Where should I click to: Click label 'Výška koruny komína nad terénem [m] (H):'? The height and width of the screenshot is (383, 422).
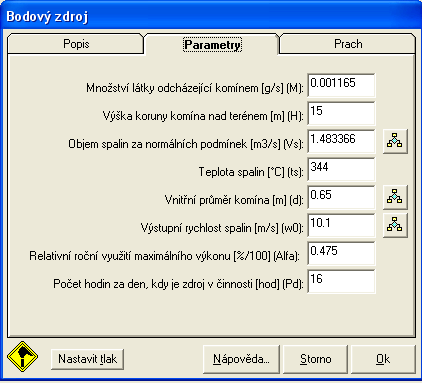[203, 116]
